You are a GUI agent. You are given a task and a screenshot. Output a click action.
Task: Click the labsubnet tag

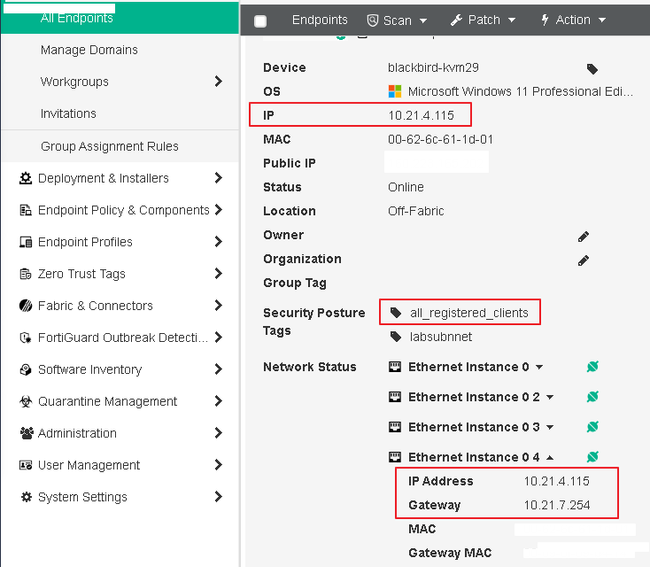point(438,337)
